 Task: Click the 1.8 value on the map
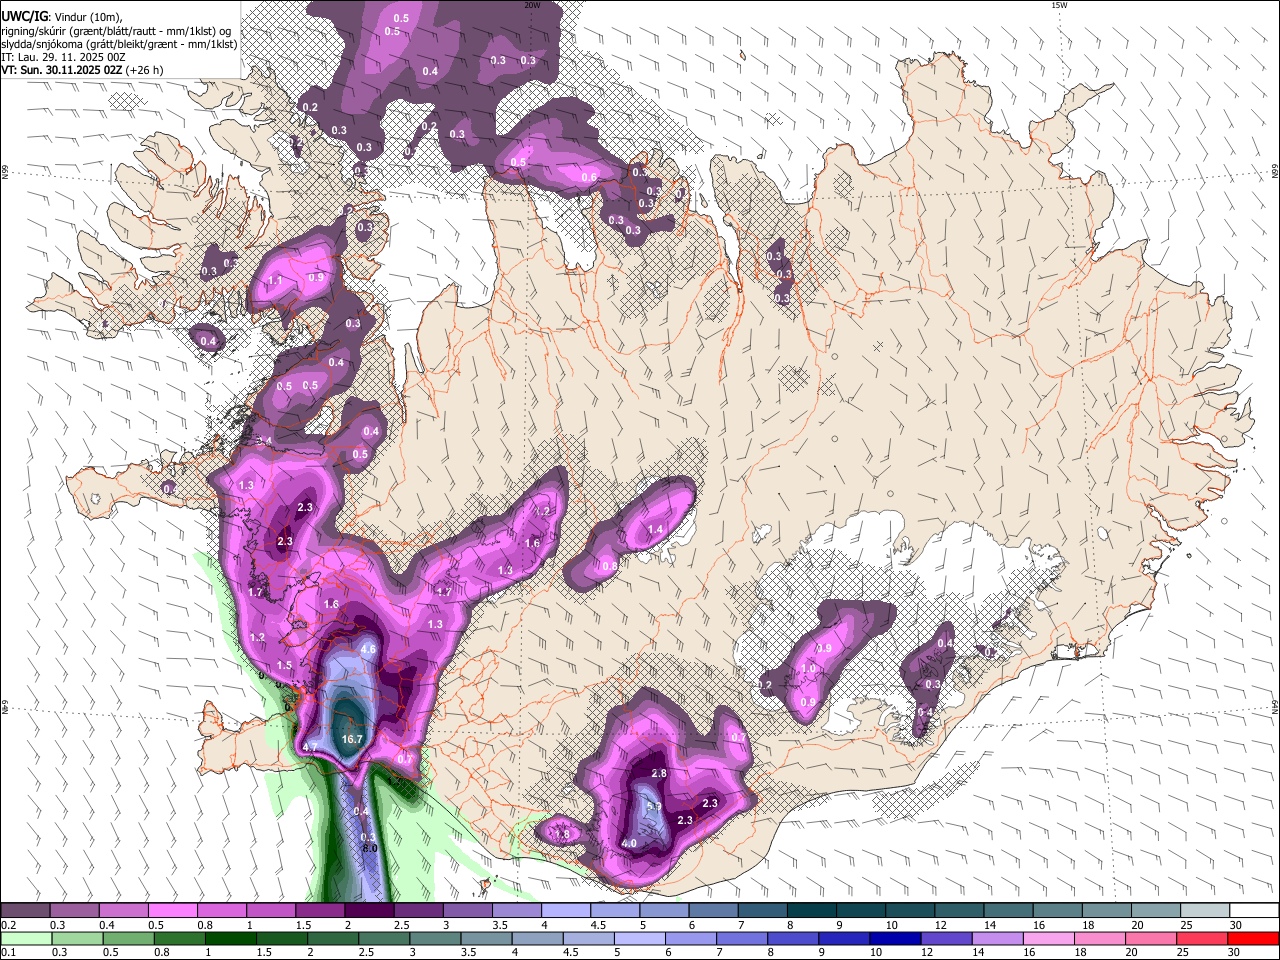pyautogui.click(x=561, y=834)
